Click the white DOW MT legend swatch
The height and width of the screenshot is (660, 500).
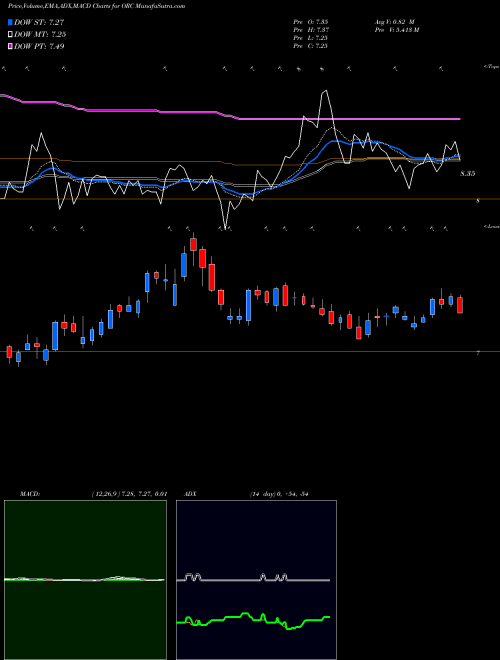(11, 35)
